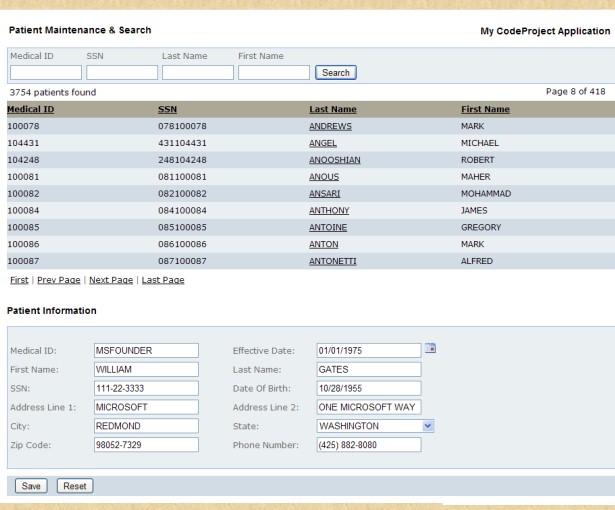Open patient ANTON record link

click(x=324, y=244)
